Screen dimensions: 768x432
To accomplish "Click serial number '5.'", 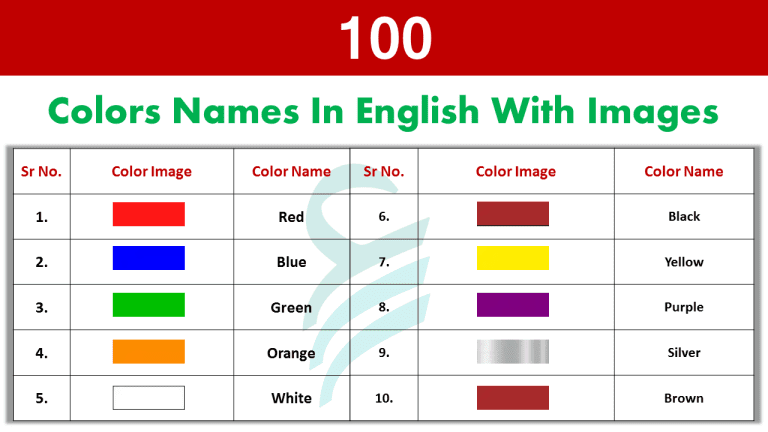I will (x=42, y=398).
